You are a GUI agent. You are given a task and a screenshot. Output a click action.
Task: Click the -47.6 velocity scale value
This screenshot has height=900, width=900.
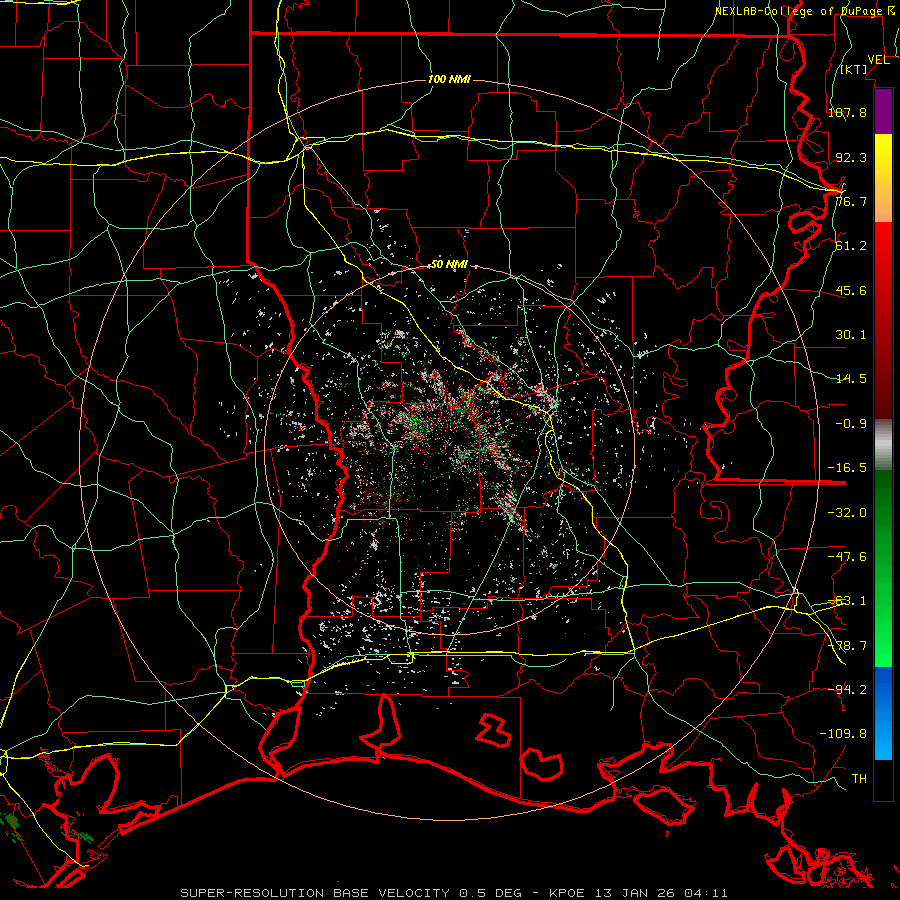pyautogui.click(x=847, y=557)
